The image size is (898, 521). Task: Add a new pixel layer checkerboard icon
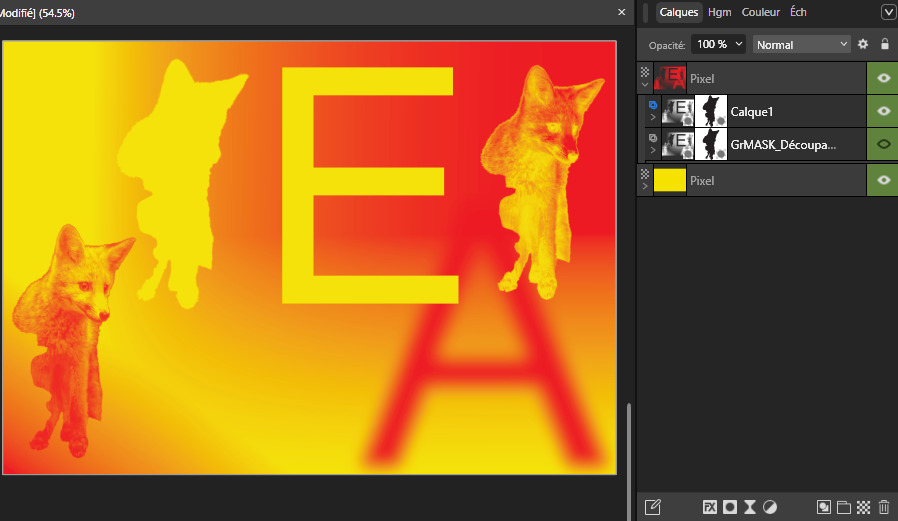(x=864, y=507)
